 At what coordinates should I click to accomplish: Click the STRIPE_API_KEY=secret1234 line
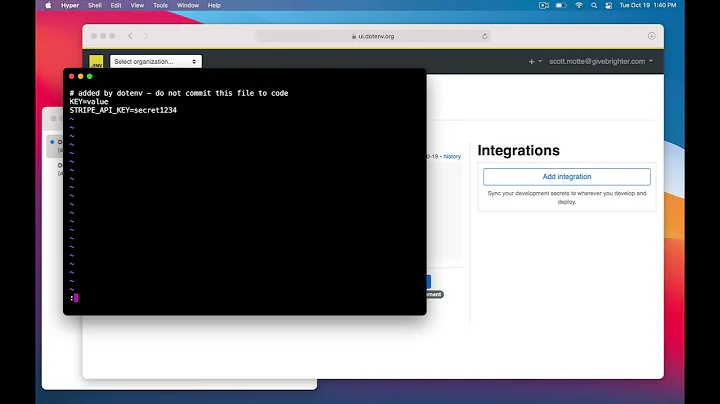coord(123,110)
